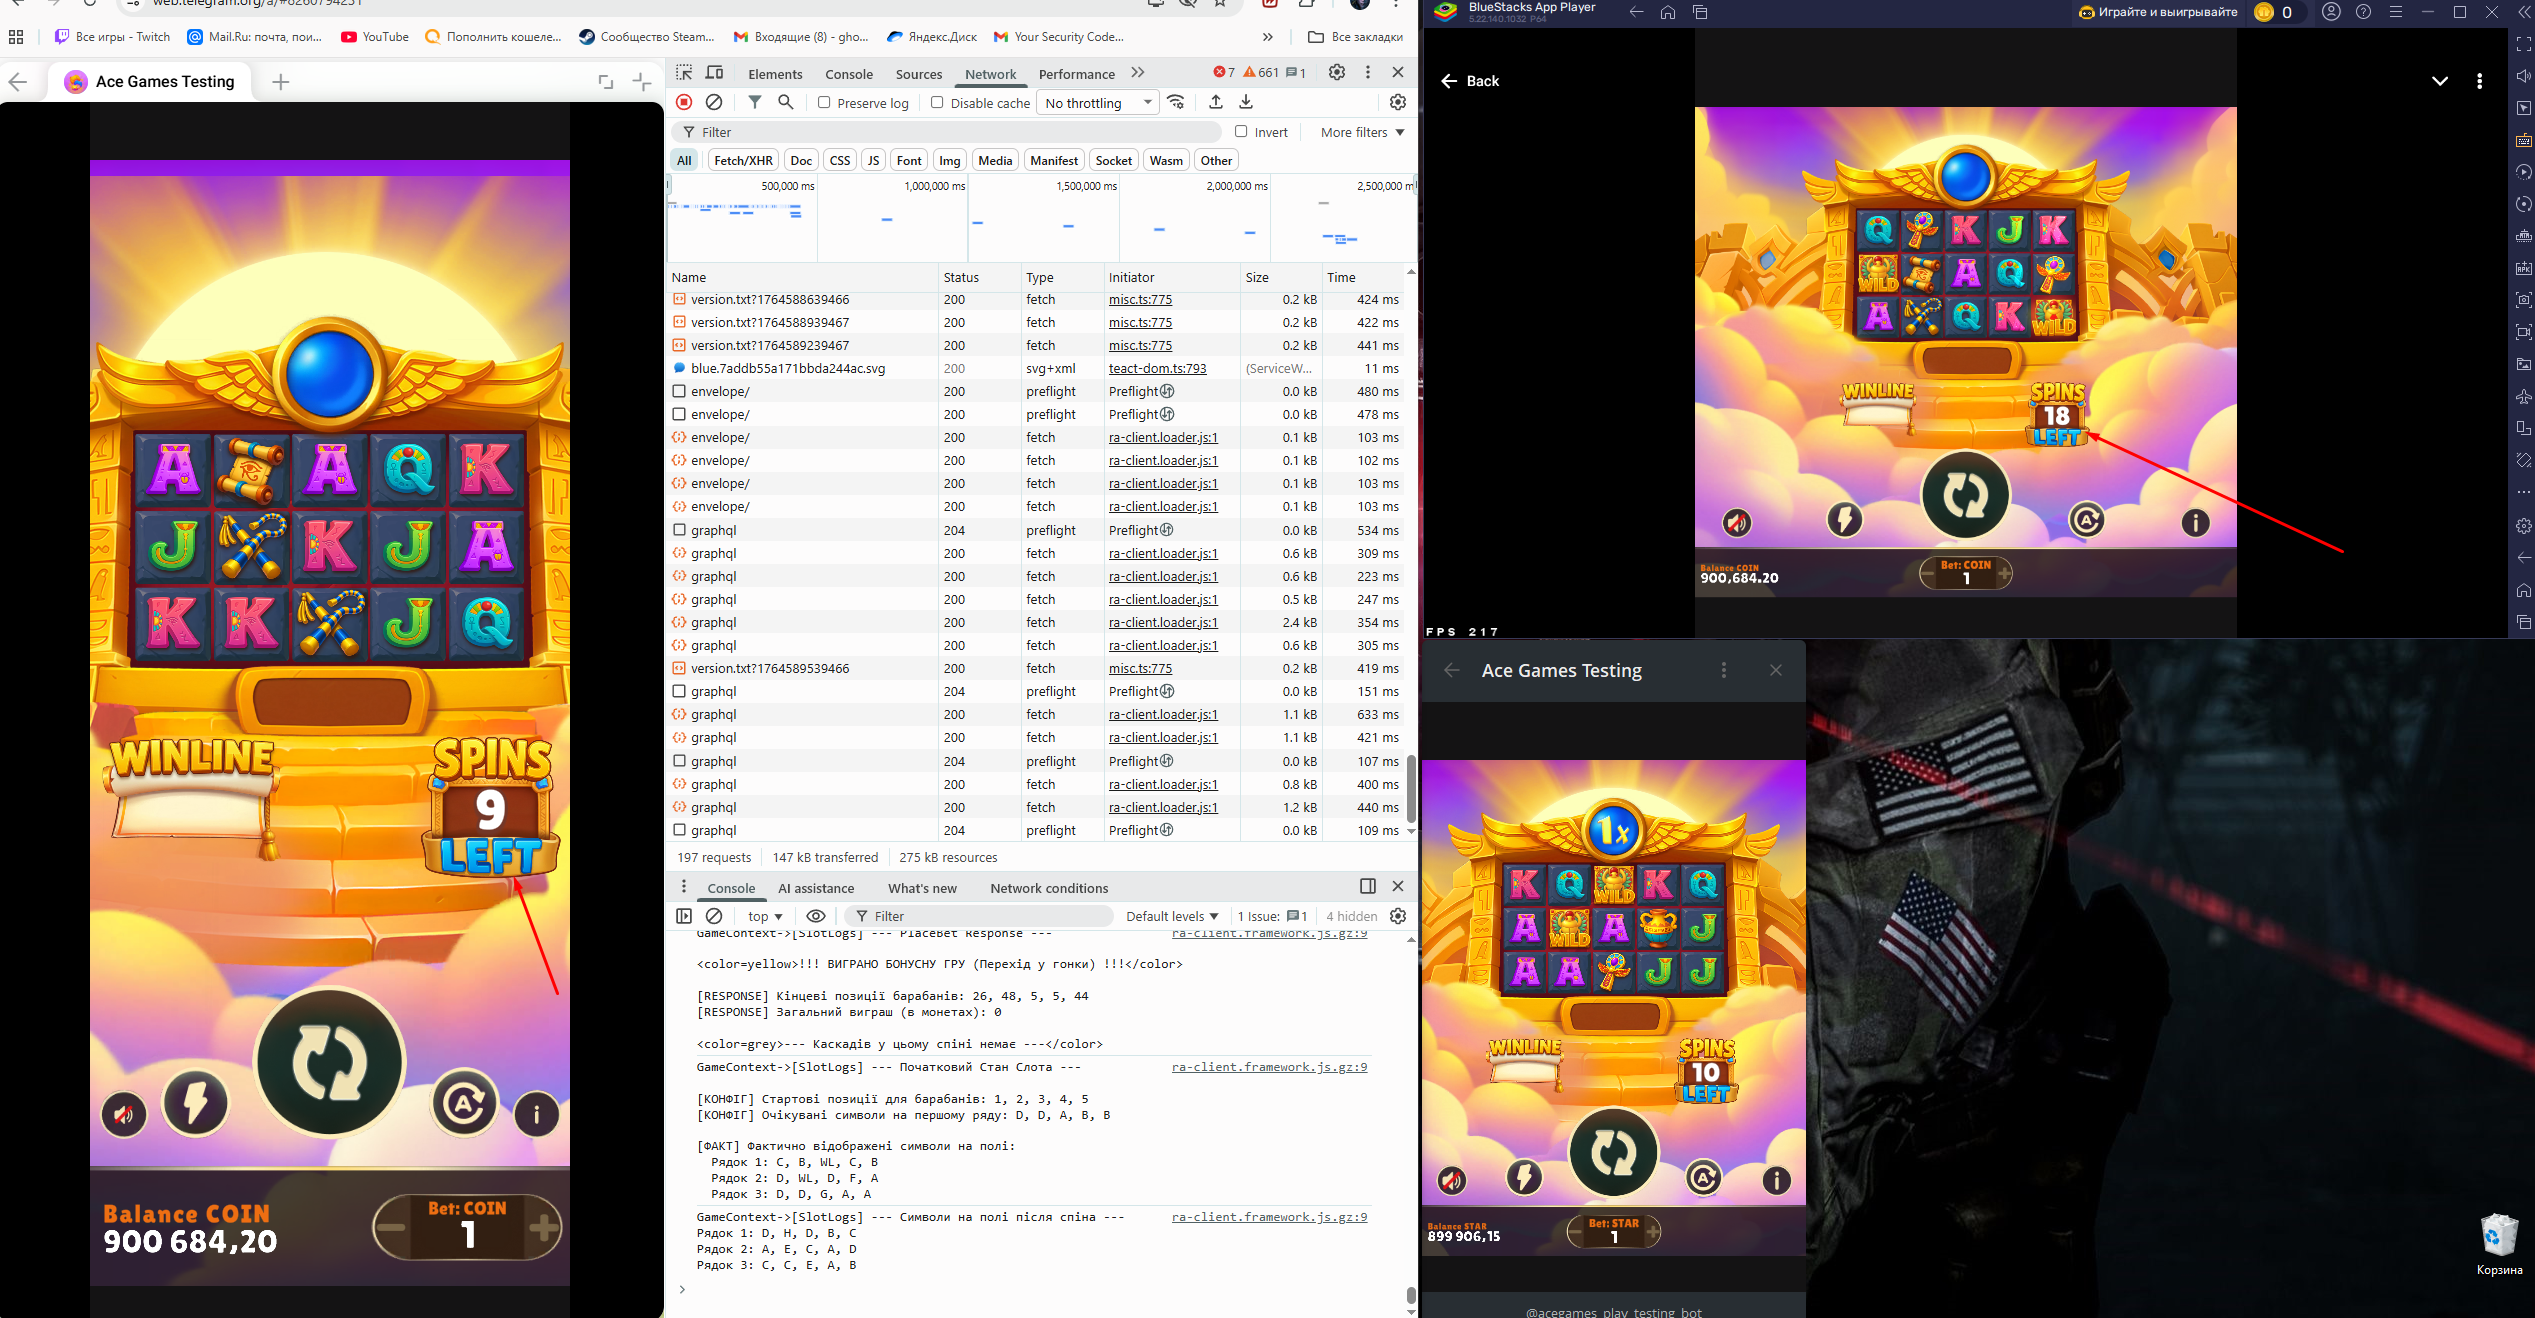
Task: Switch to the Console tab
Action: coord(848,74)
